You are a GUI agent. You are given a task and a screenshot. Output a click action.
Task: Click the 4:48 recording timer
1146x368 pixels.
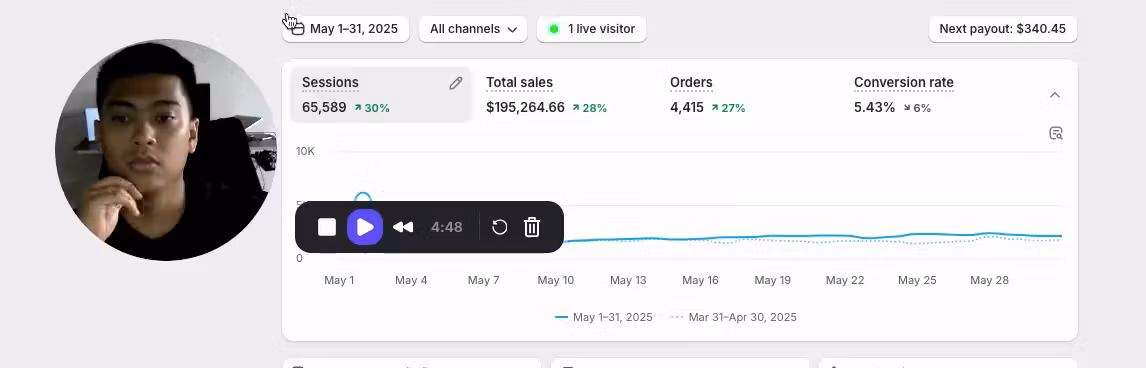click(x=447, y=227)
